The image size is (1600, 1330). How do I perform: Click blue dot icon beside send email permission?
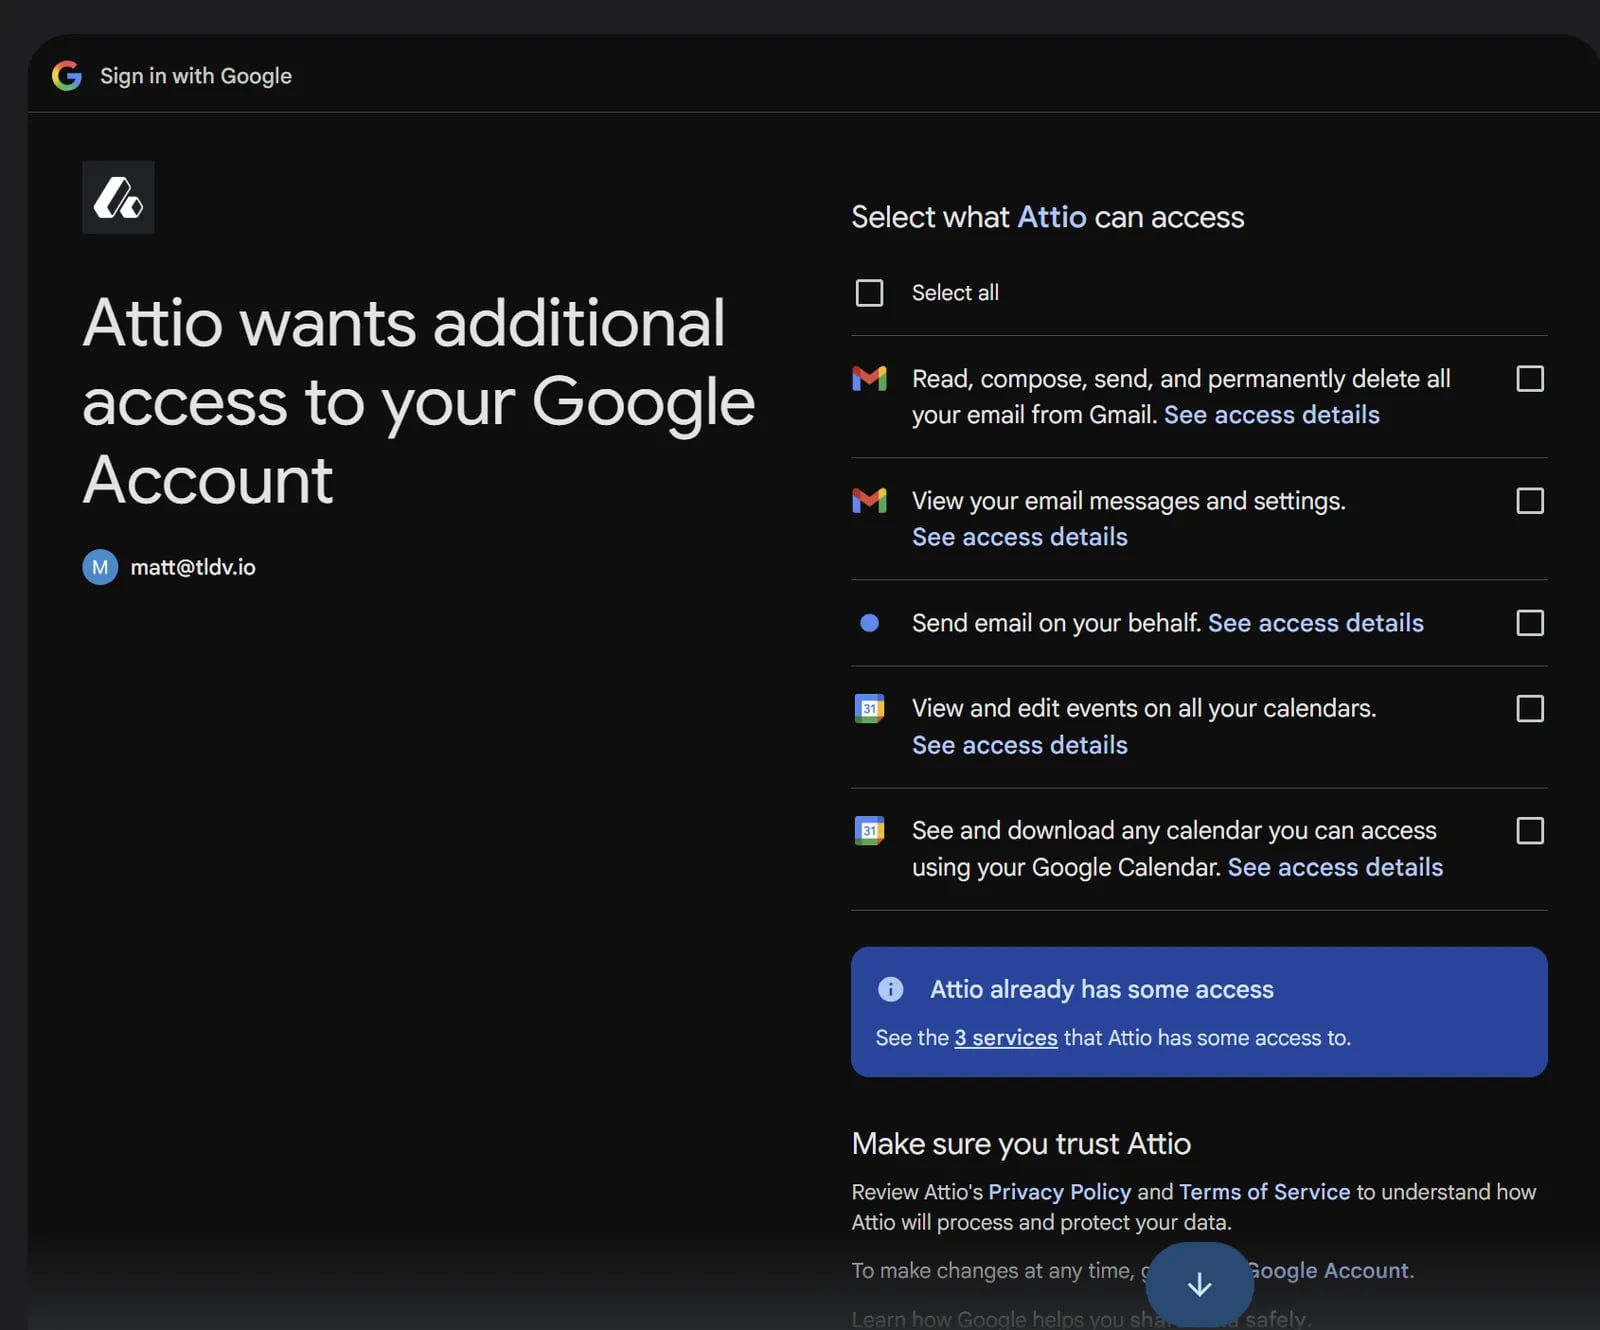[x=869, y=623]
